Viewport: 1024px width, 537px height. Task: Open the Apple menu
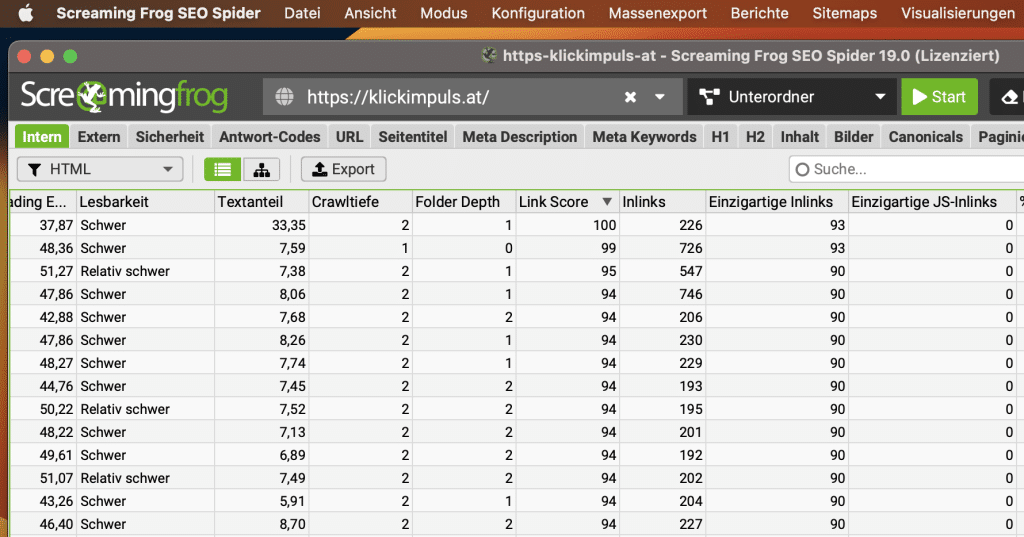click(25, 13)
